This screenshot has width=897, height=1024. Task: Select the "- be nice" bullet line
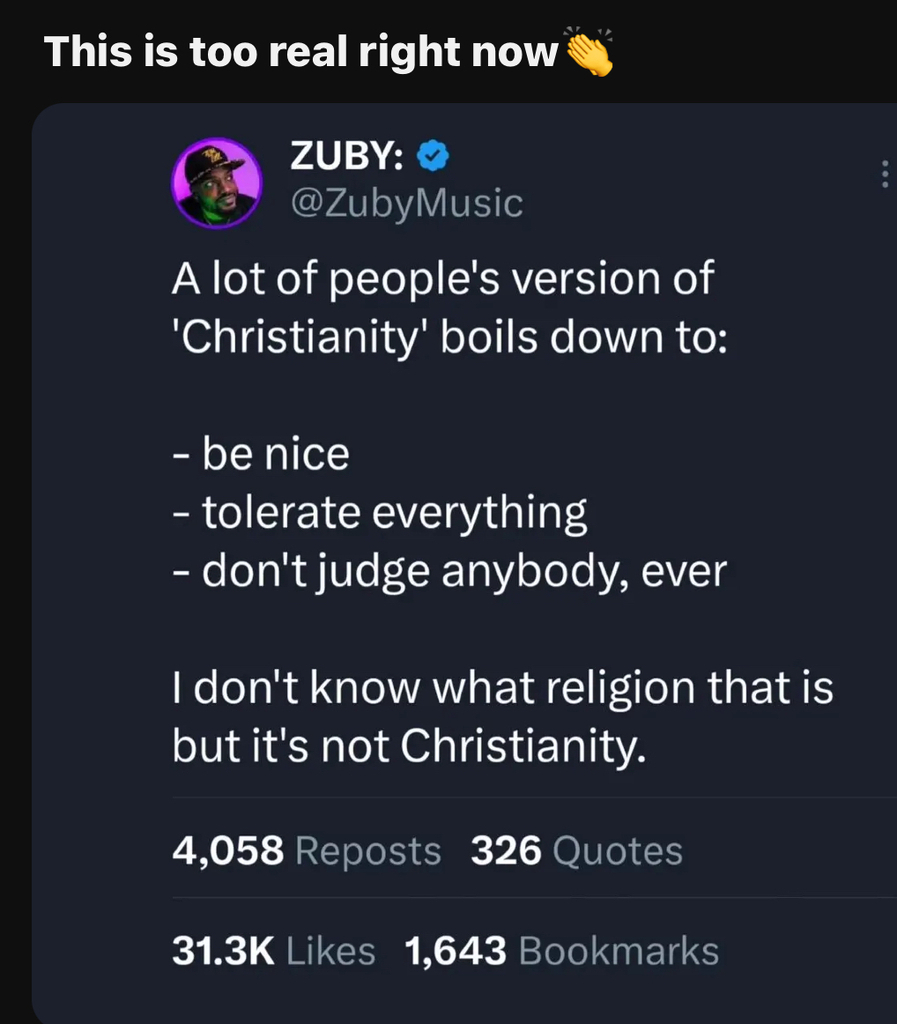pos(261,455)
